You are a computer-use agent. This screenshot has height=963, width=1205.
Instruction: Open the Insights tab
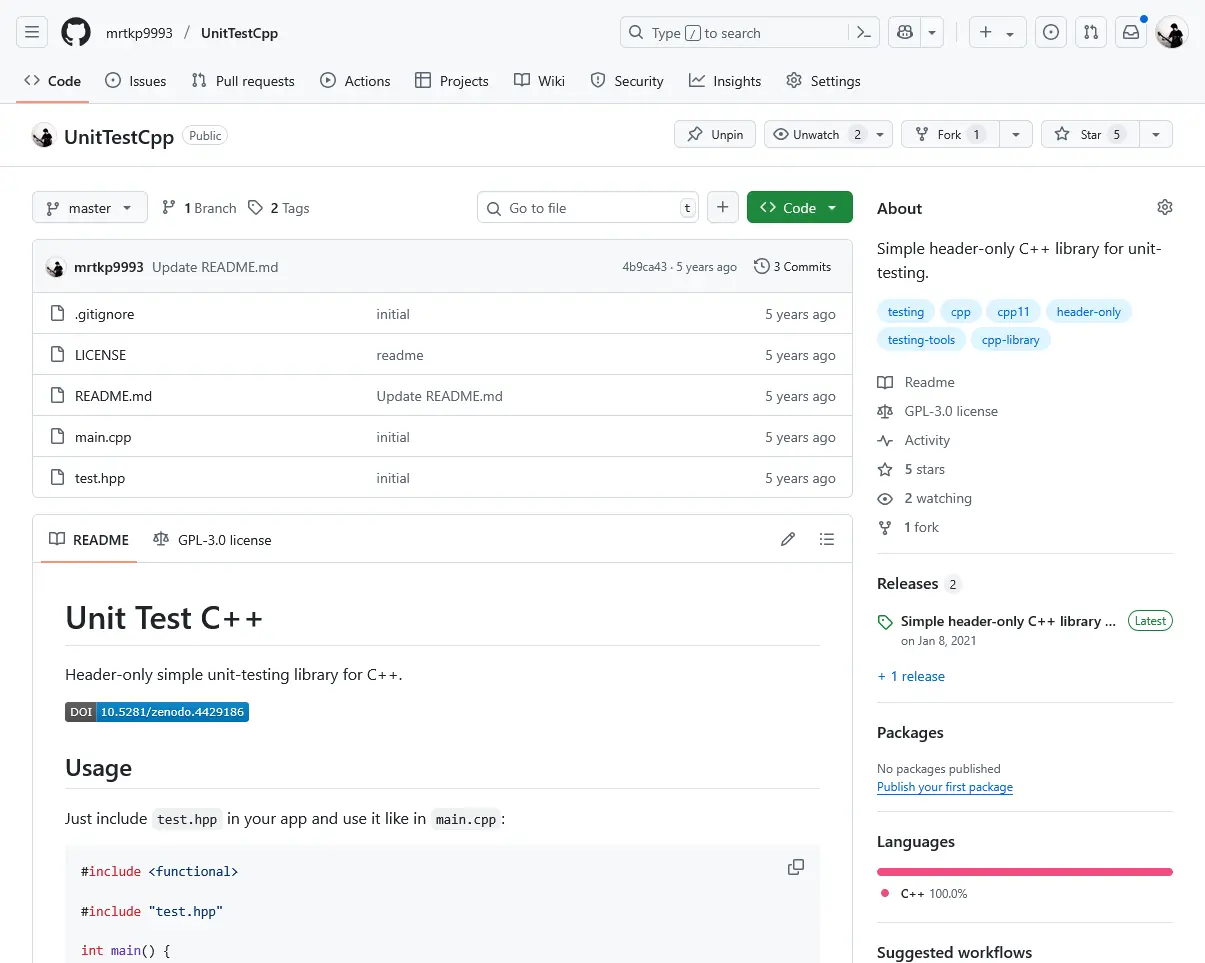point(725,81)
